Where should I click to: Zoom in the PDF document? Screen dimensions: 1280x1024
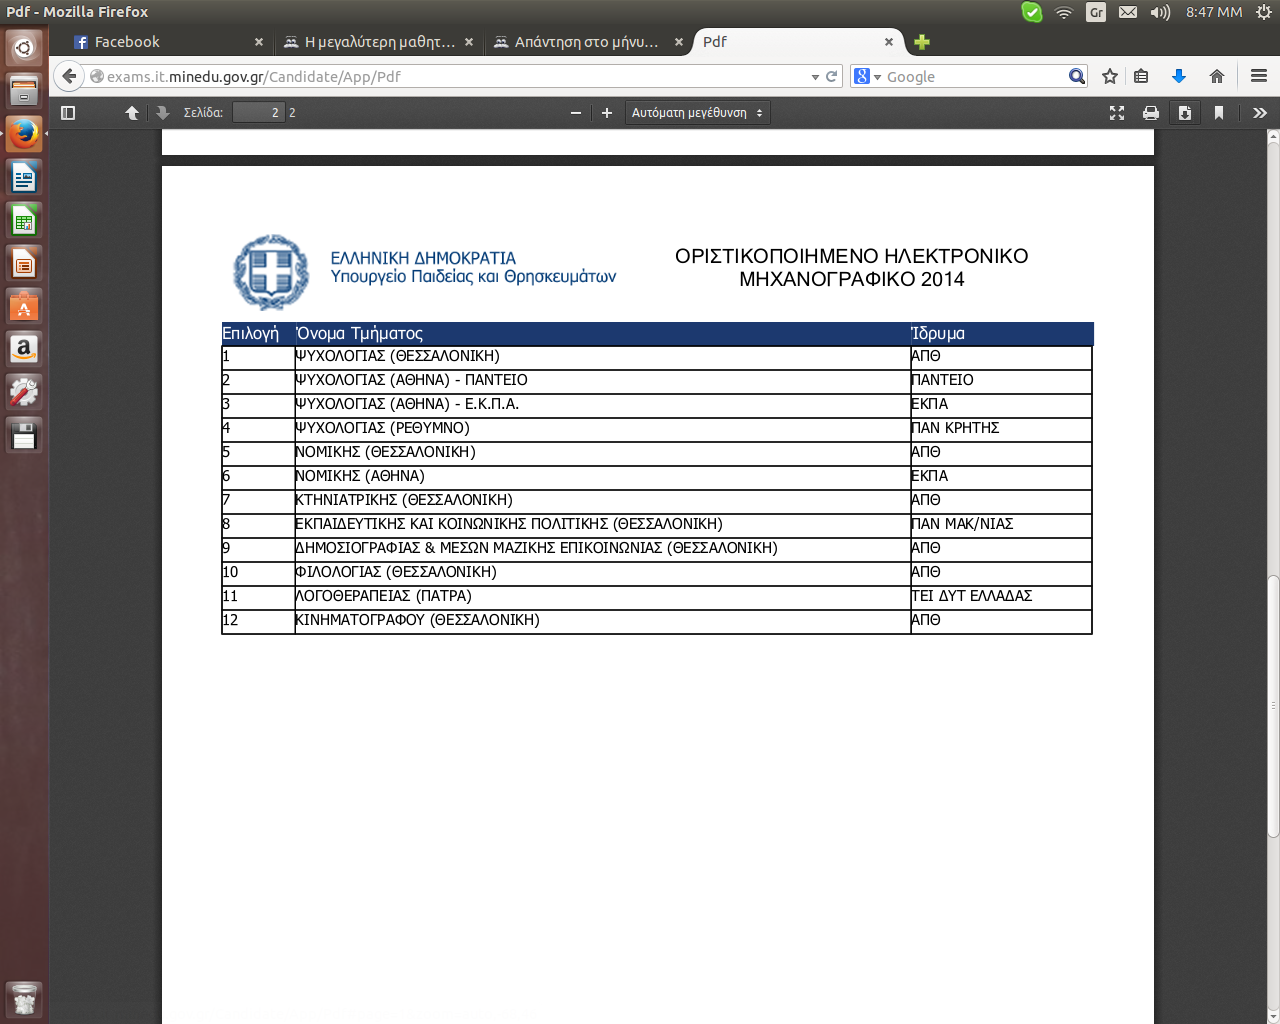tap(606, 113)
